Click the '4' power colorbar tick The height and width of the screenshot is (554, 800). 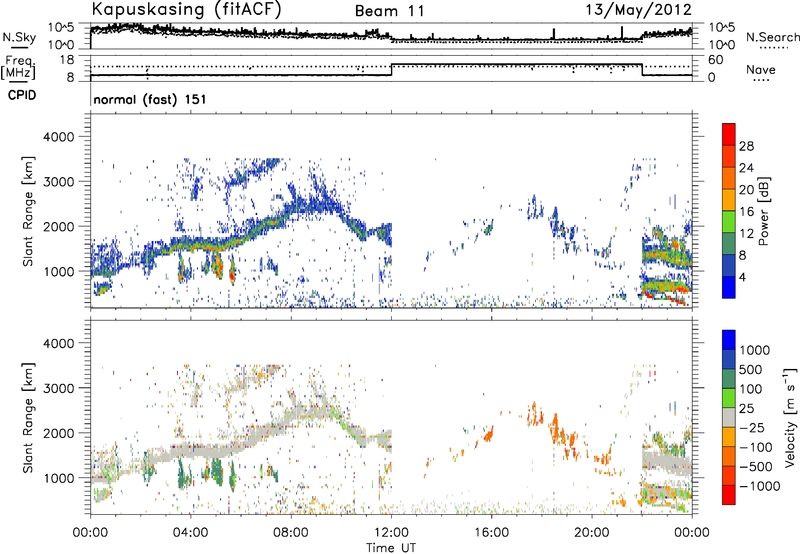[x=742, y=277]
